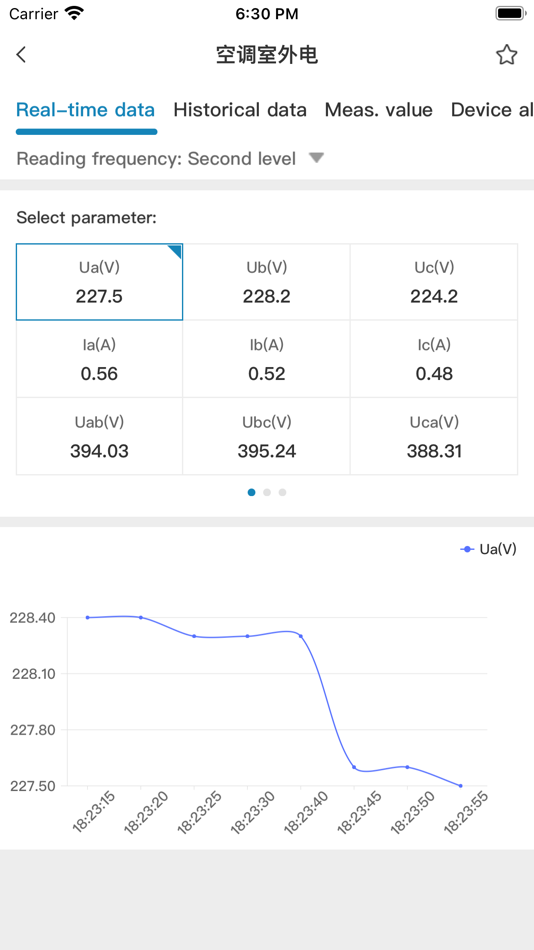
Task: Jump to the second parameter page dot
Action: [267, 493]
